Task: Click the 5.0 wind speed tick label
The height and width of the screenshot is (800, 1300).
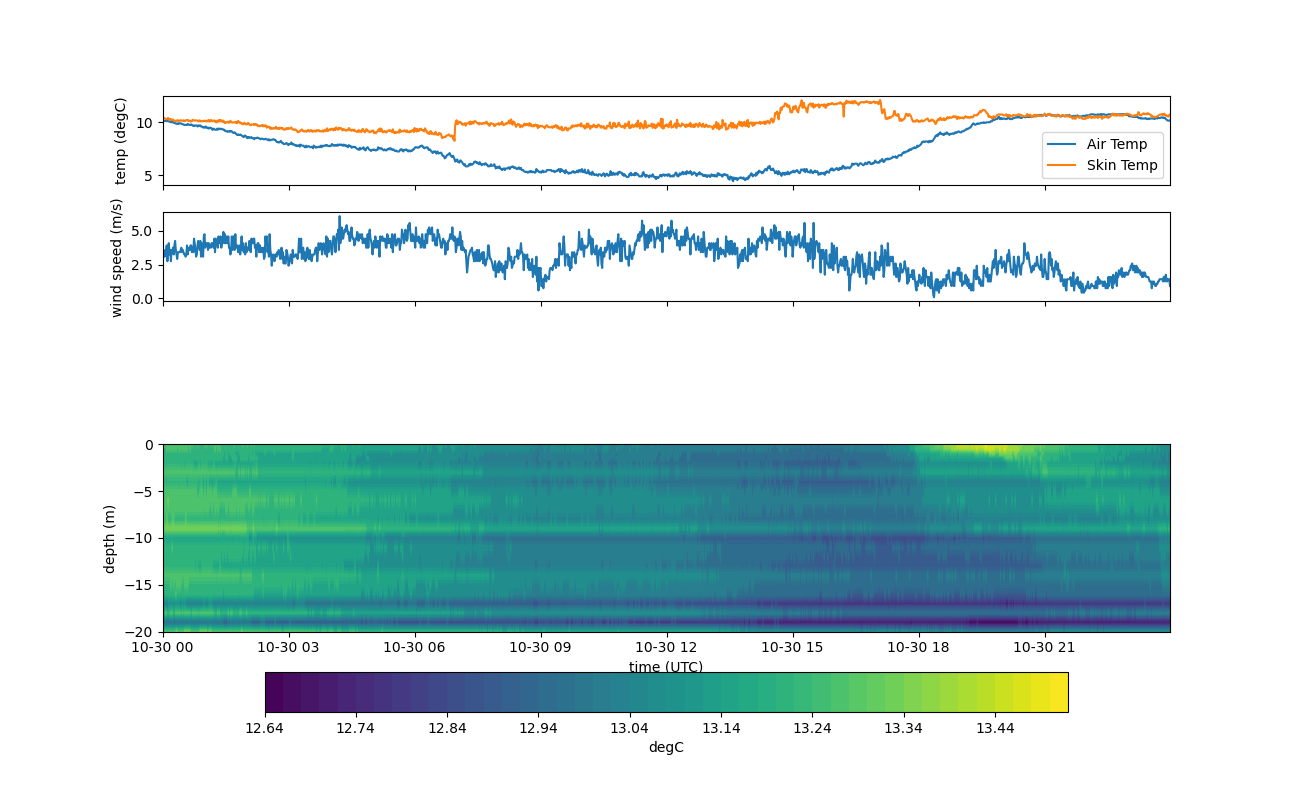Action: click(142, 231)
